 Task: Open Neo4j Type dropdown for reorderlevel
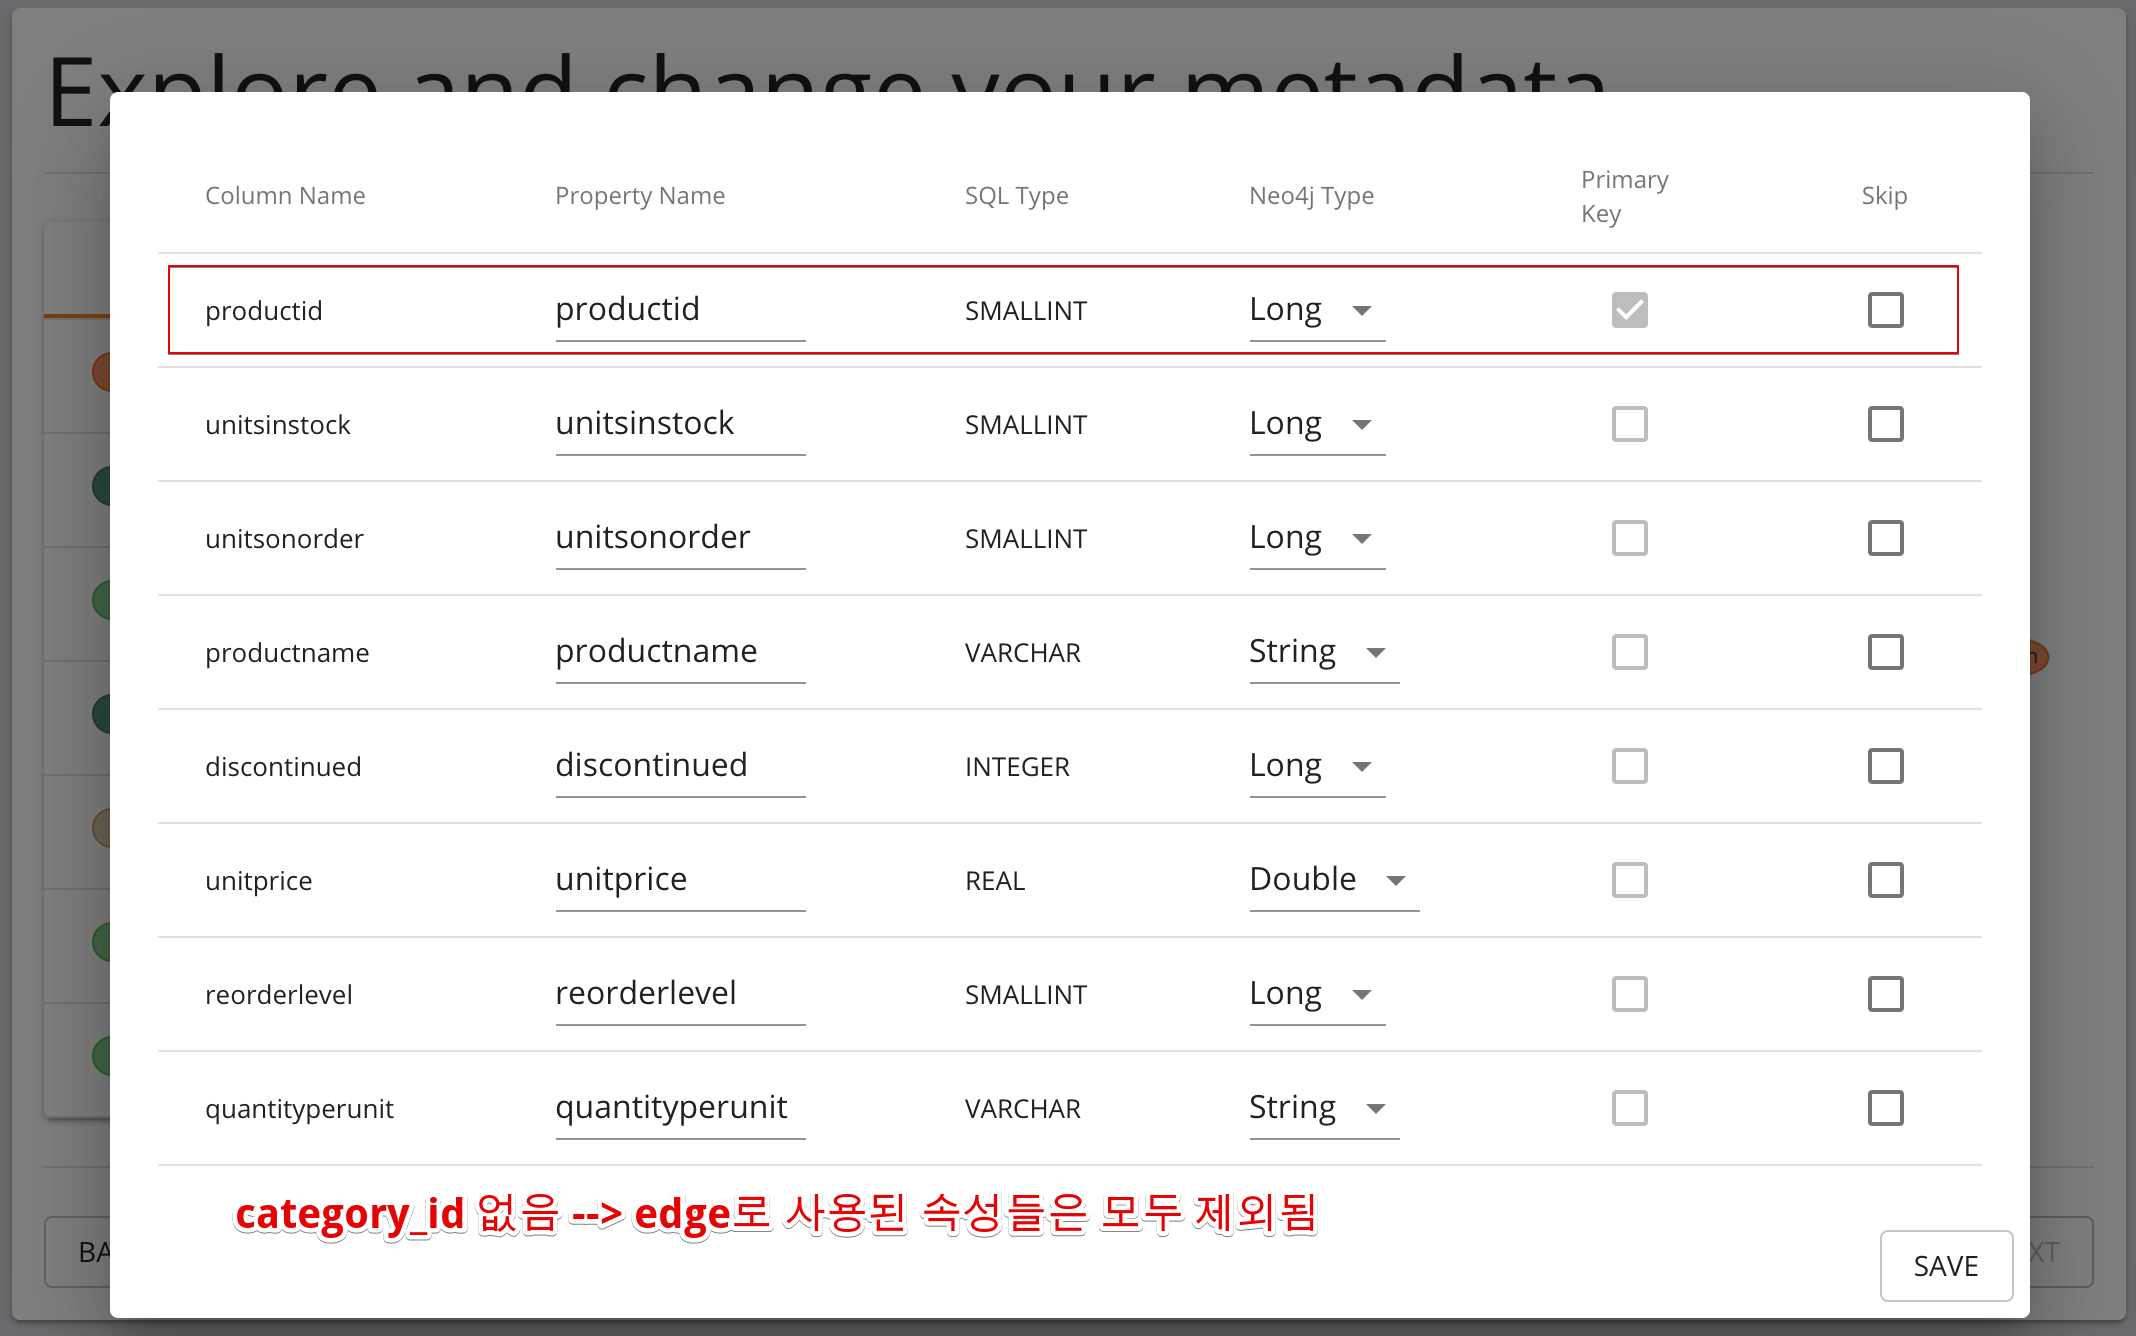1317,994
